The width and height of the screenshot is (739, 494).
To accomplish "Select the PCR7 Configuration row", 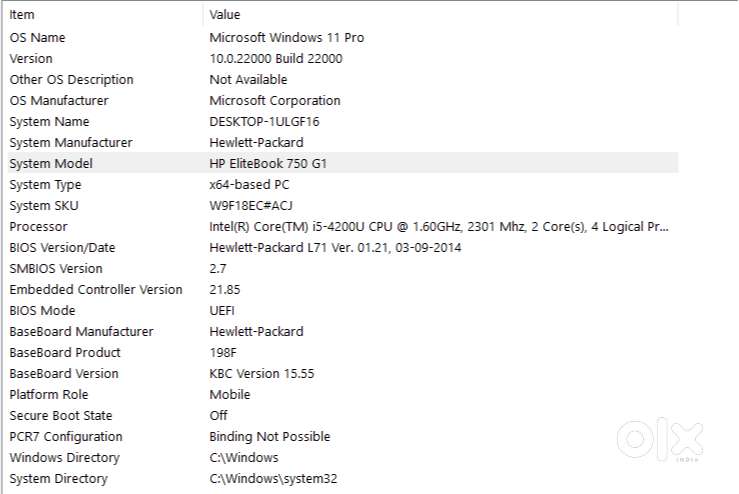I will (66, 436).
